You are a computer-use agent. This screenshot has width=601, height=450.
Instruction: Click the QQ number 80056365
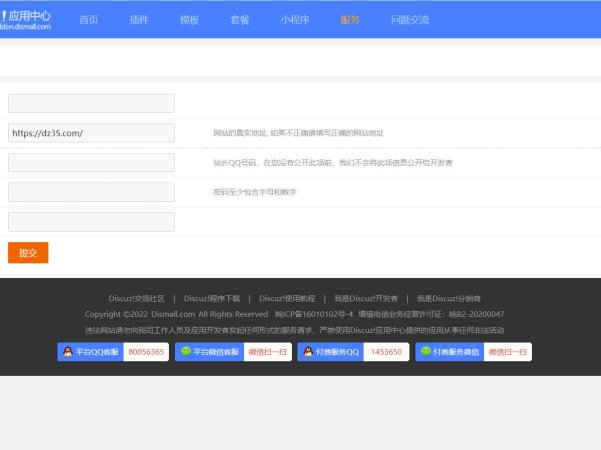[146, 352]
